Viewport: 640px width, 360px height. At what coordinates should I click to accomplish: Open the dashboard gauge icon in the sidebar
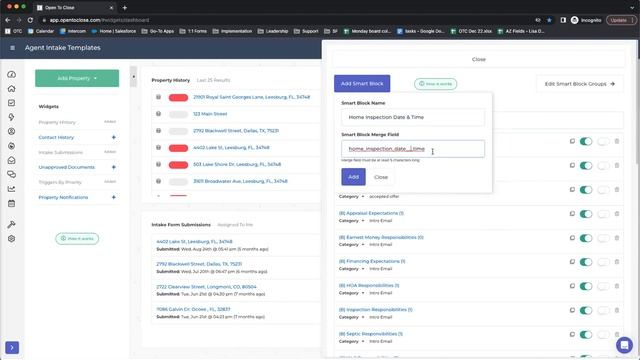coord(11,74)
